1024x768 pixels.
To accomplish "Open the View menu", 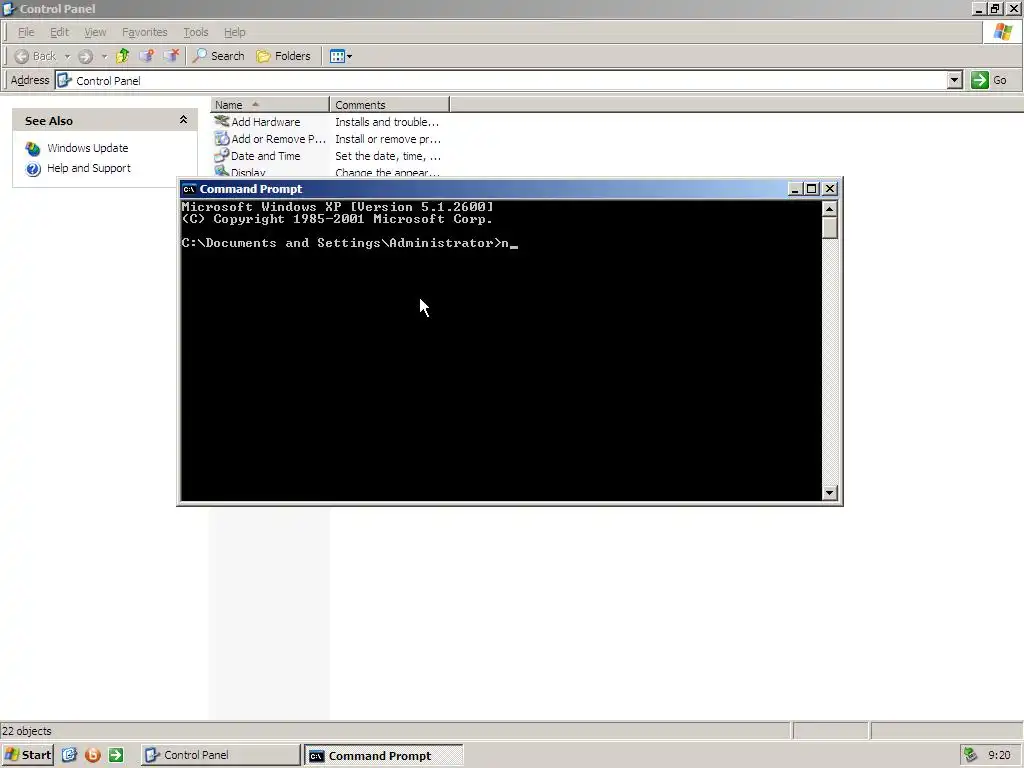I will coord(95,32).
